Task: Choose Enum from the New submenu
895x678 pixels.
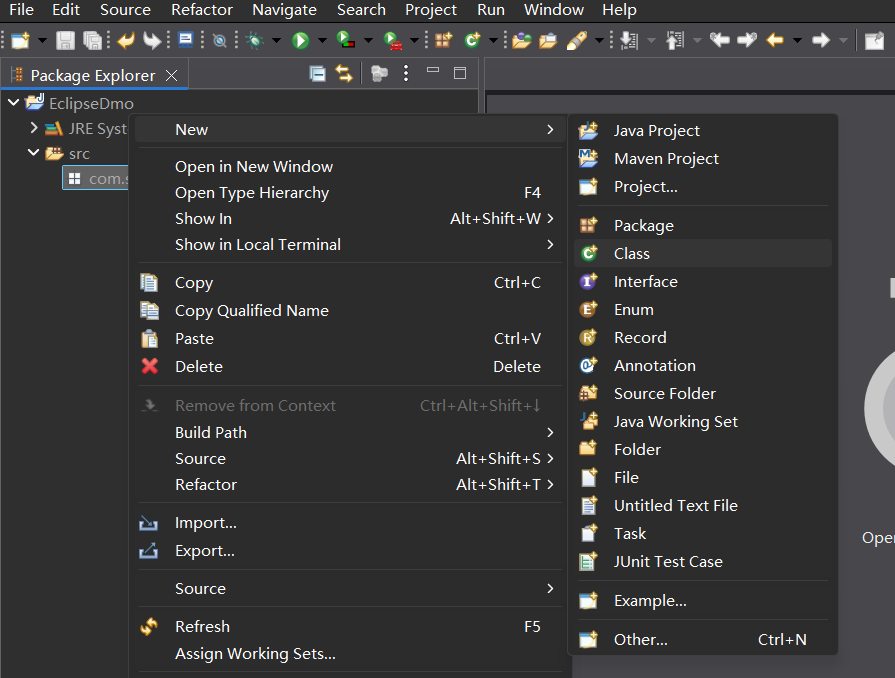Action: click(x=703, y=310)
